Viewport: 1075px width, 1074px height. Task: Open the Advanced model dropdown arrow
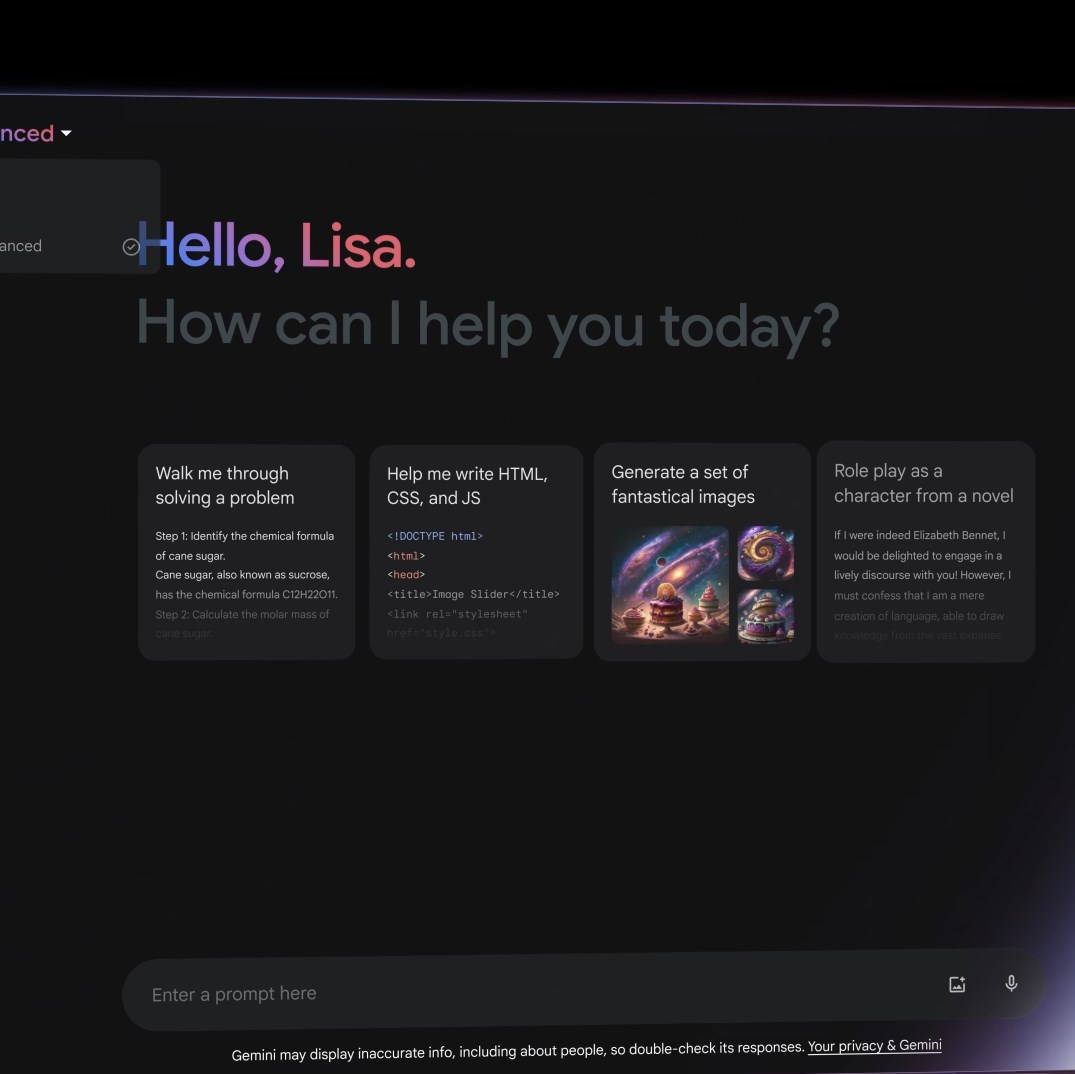(66, 133)
